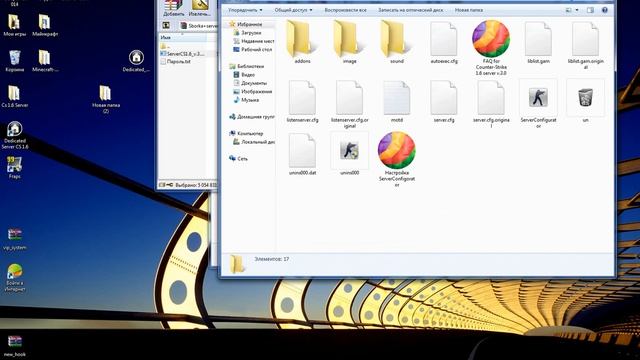The width and height of the screenshot is (640, 360).
Task: Select Библиотеки in navigation pane
Action: click(x=247, y=66)
